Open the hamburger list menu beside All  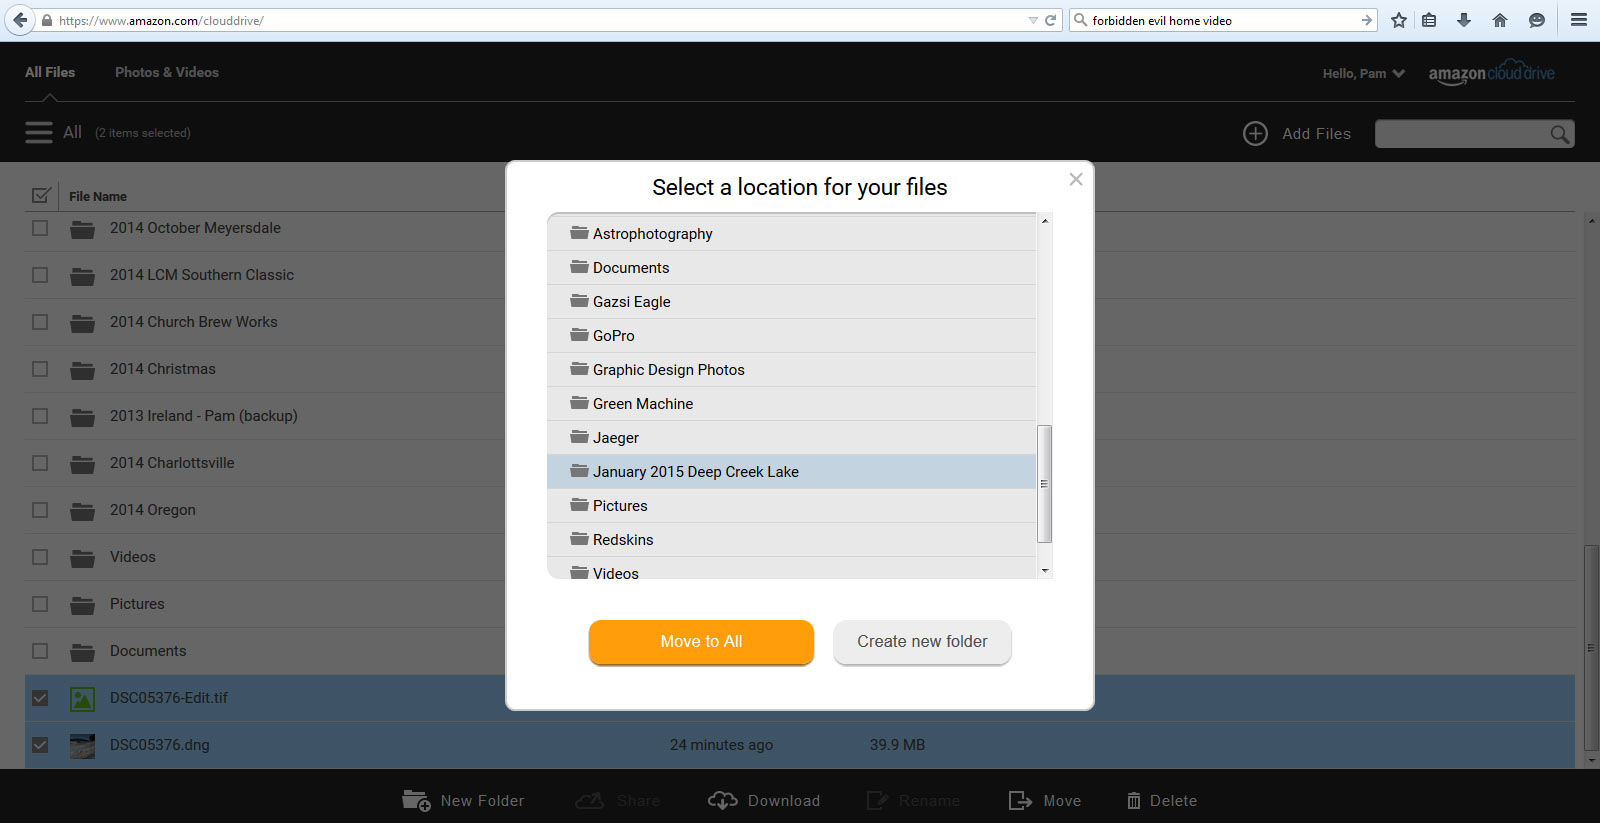coord(39,133)
